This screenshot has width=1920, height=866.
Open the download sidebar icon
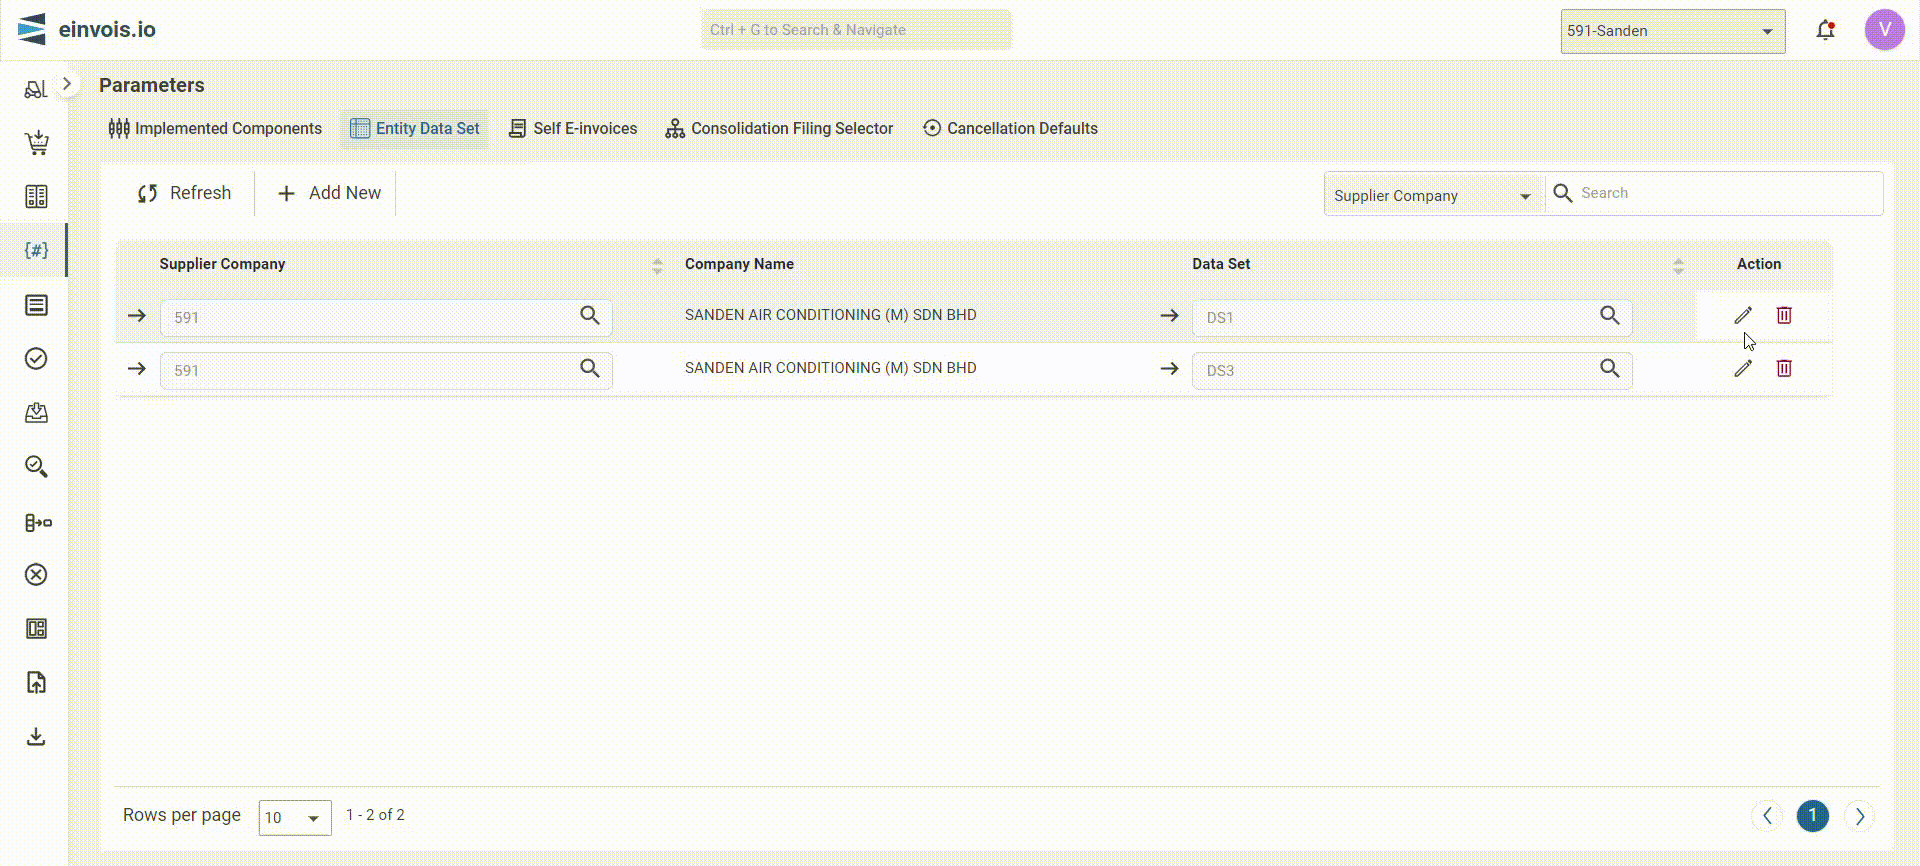click(36, 737)
